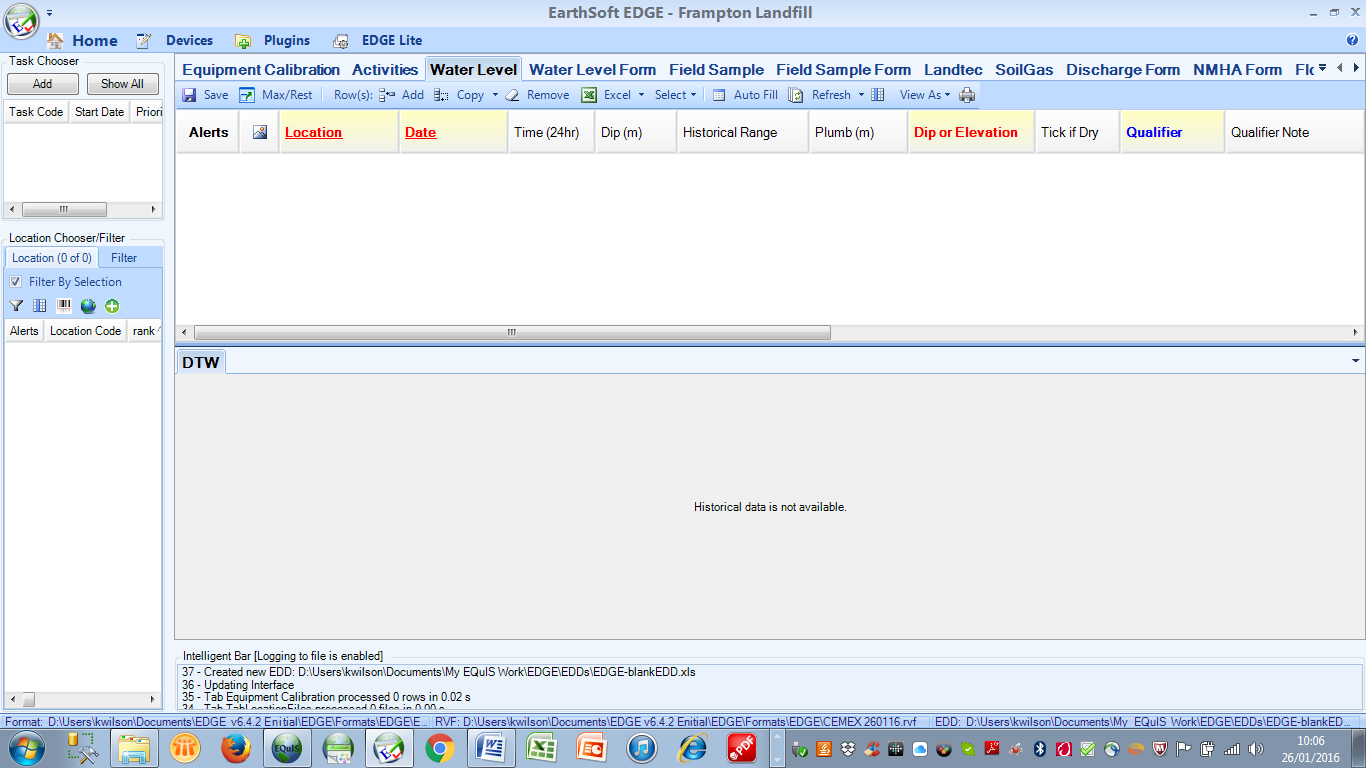The image size is (1366, 768).
Task: Click the barcode scan icon
Action: click(x=64, y=306)
